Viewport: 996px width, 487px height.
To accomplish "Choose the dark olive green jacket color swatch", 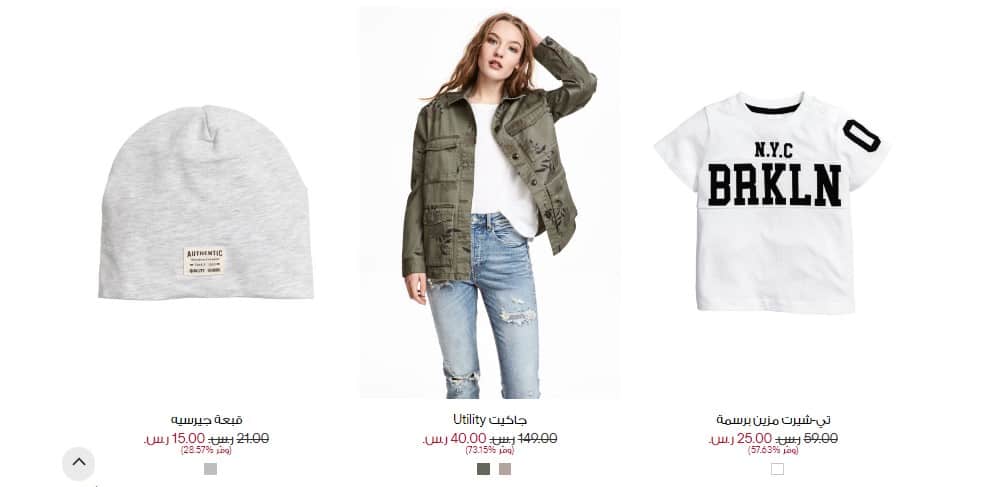I will click(x=483, y=469).
